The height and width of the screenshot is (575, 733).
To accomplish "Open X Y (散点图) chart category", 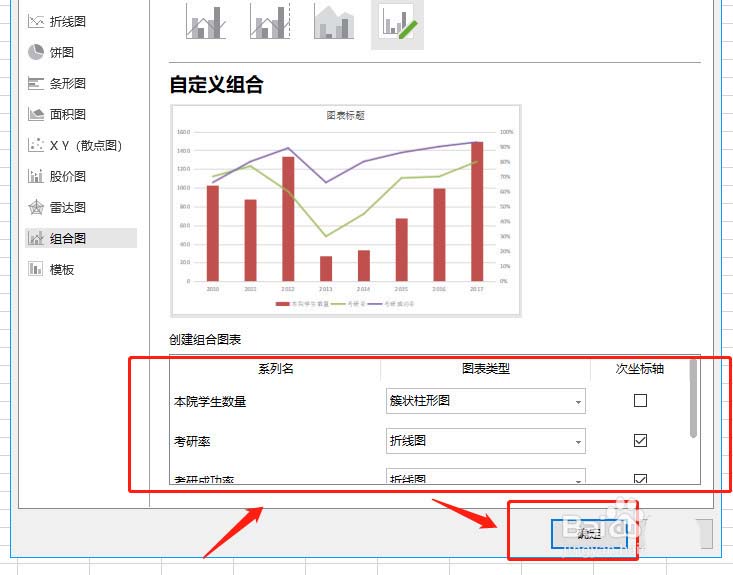I will [86, 145].
